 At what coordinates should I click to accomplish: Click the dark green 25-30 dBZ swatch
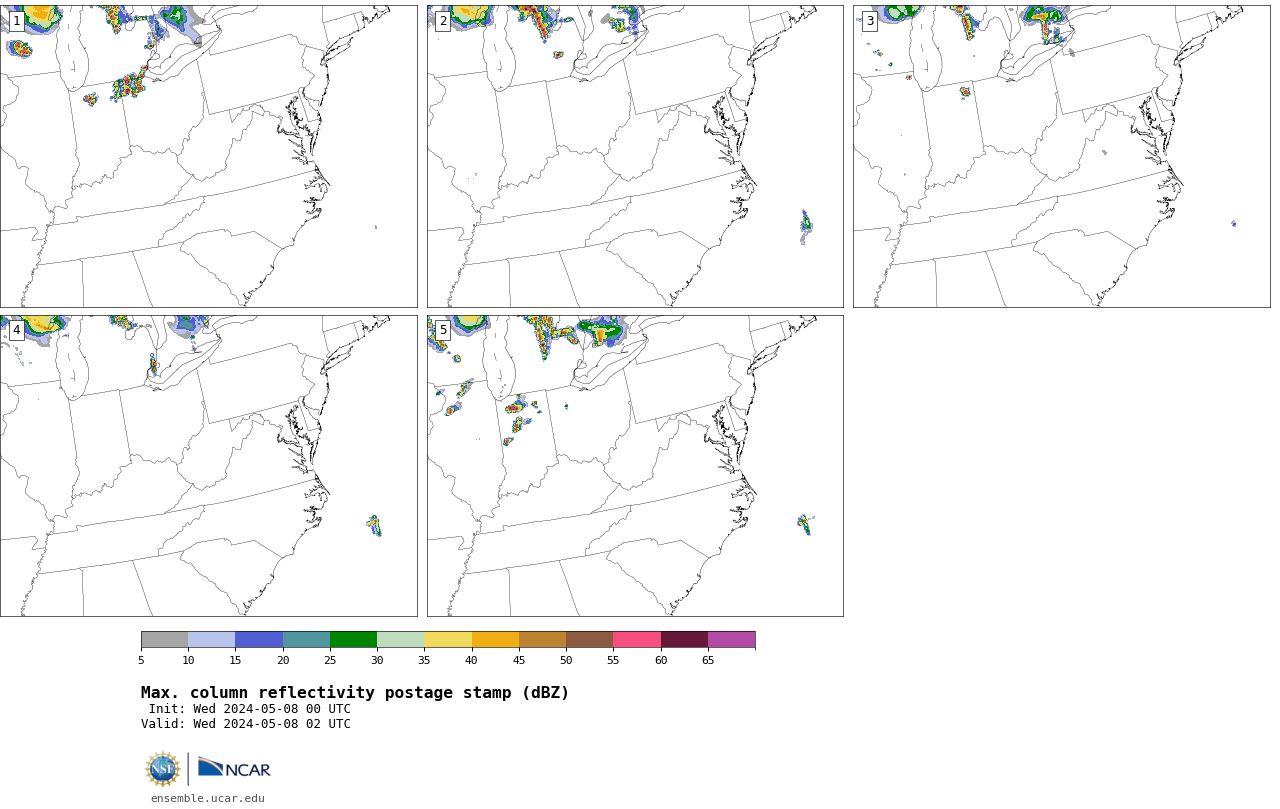[353, 640]
